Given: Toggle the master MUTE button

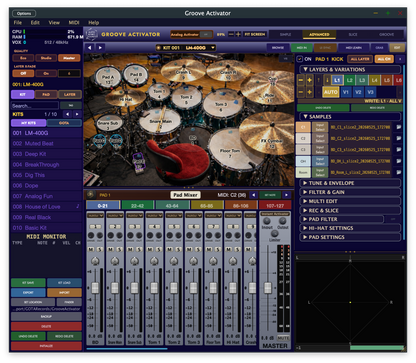Looking at the screenshot, I should [283, 338].
